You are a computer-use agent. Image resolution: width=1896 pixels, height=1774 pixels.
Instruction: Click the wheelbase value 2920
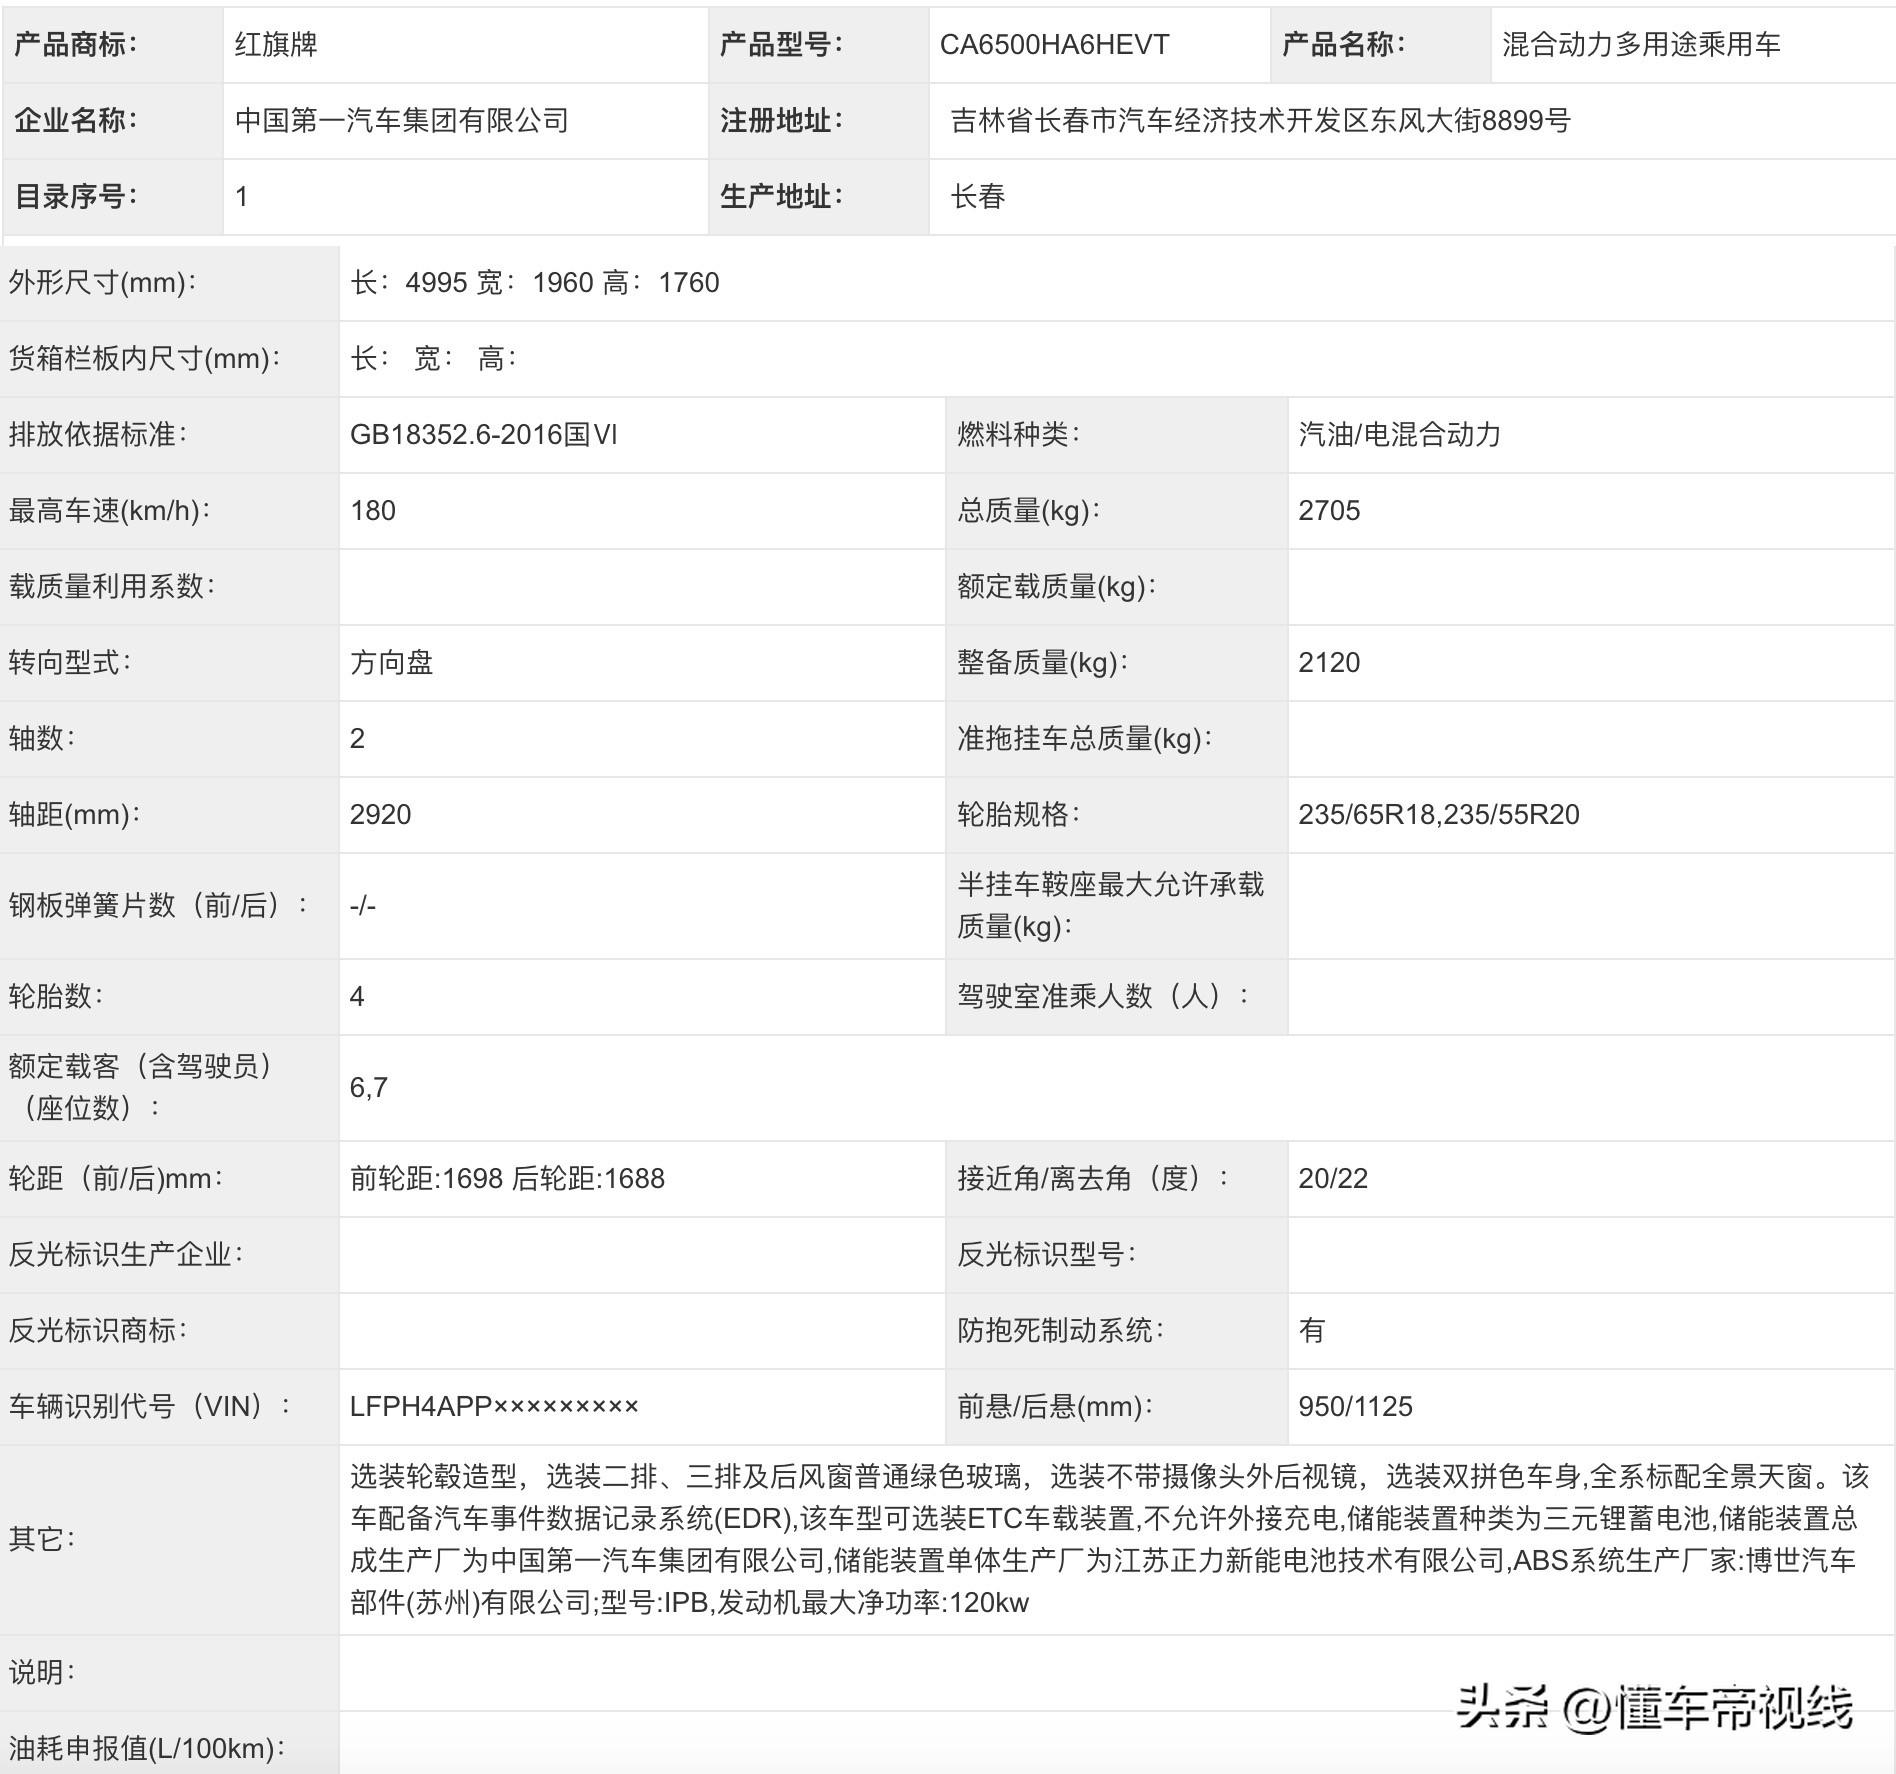380,814
